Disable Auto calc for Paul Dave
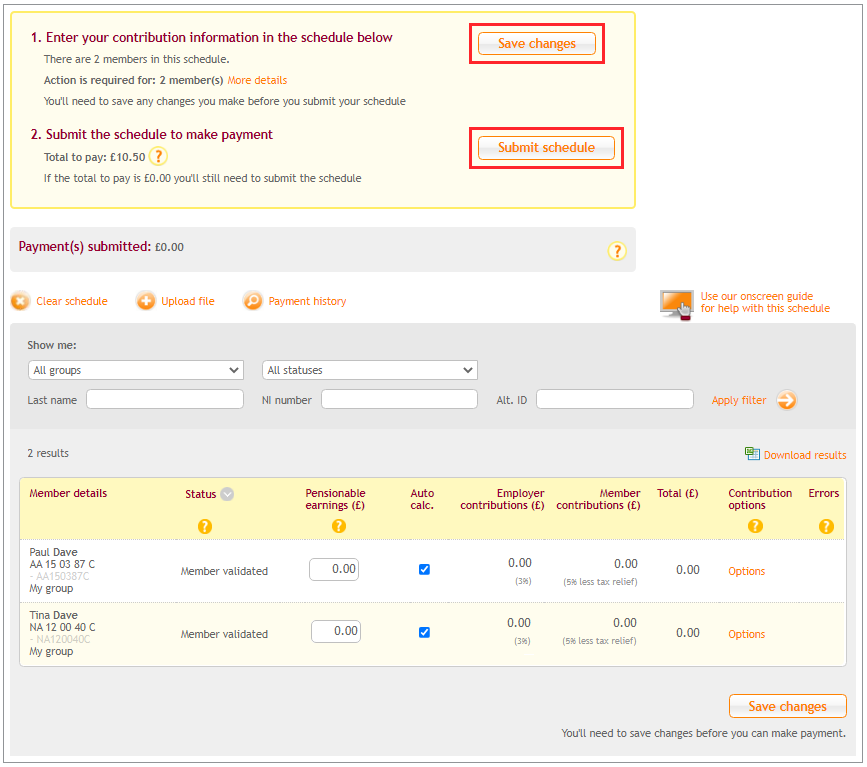 tap(424, 569)
